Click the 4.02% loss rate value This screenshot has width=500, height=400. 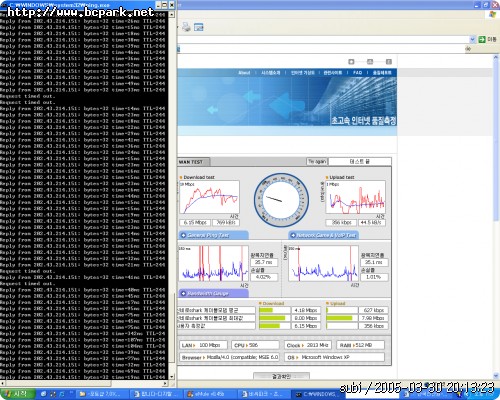pos(264,277)
